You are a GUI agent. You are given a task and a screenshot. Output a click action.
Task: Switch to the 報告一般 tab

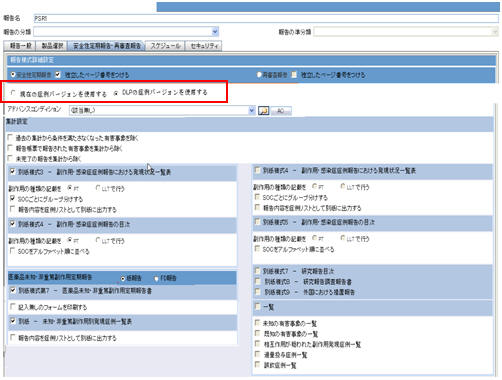21,46
